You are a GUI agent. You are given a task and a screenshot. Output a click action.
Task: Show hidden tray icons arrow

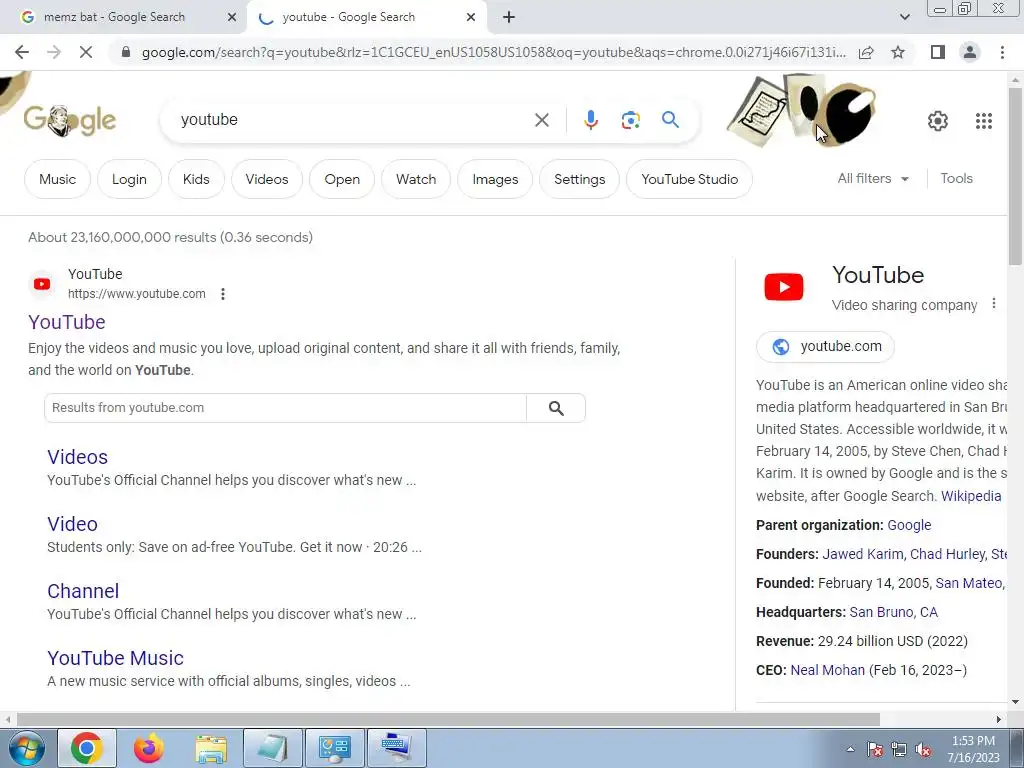[850, 749]
